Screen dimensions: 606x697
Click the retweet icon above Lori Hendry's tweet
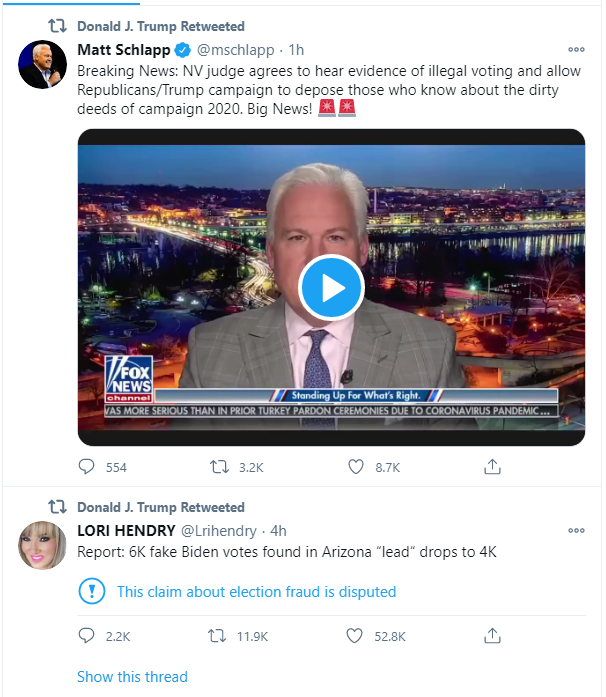(57, 507)
